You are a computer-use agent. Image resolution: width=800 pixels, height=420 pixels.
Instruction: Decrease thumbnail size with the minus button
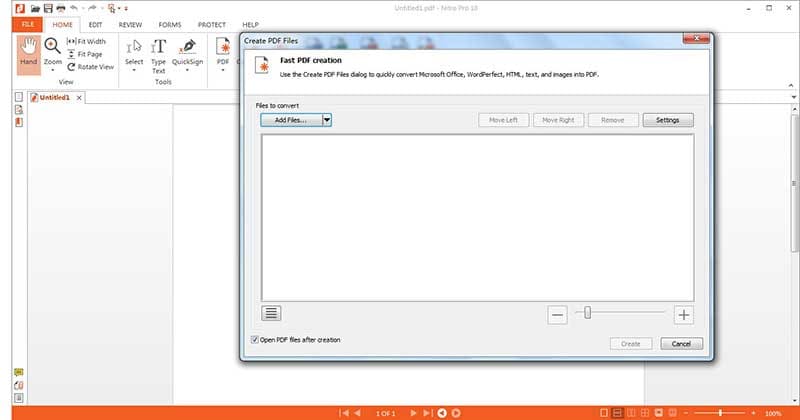coord(557,315)
